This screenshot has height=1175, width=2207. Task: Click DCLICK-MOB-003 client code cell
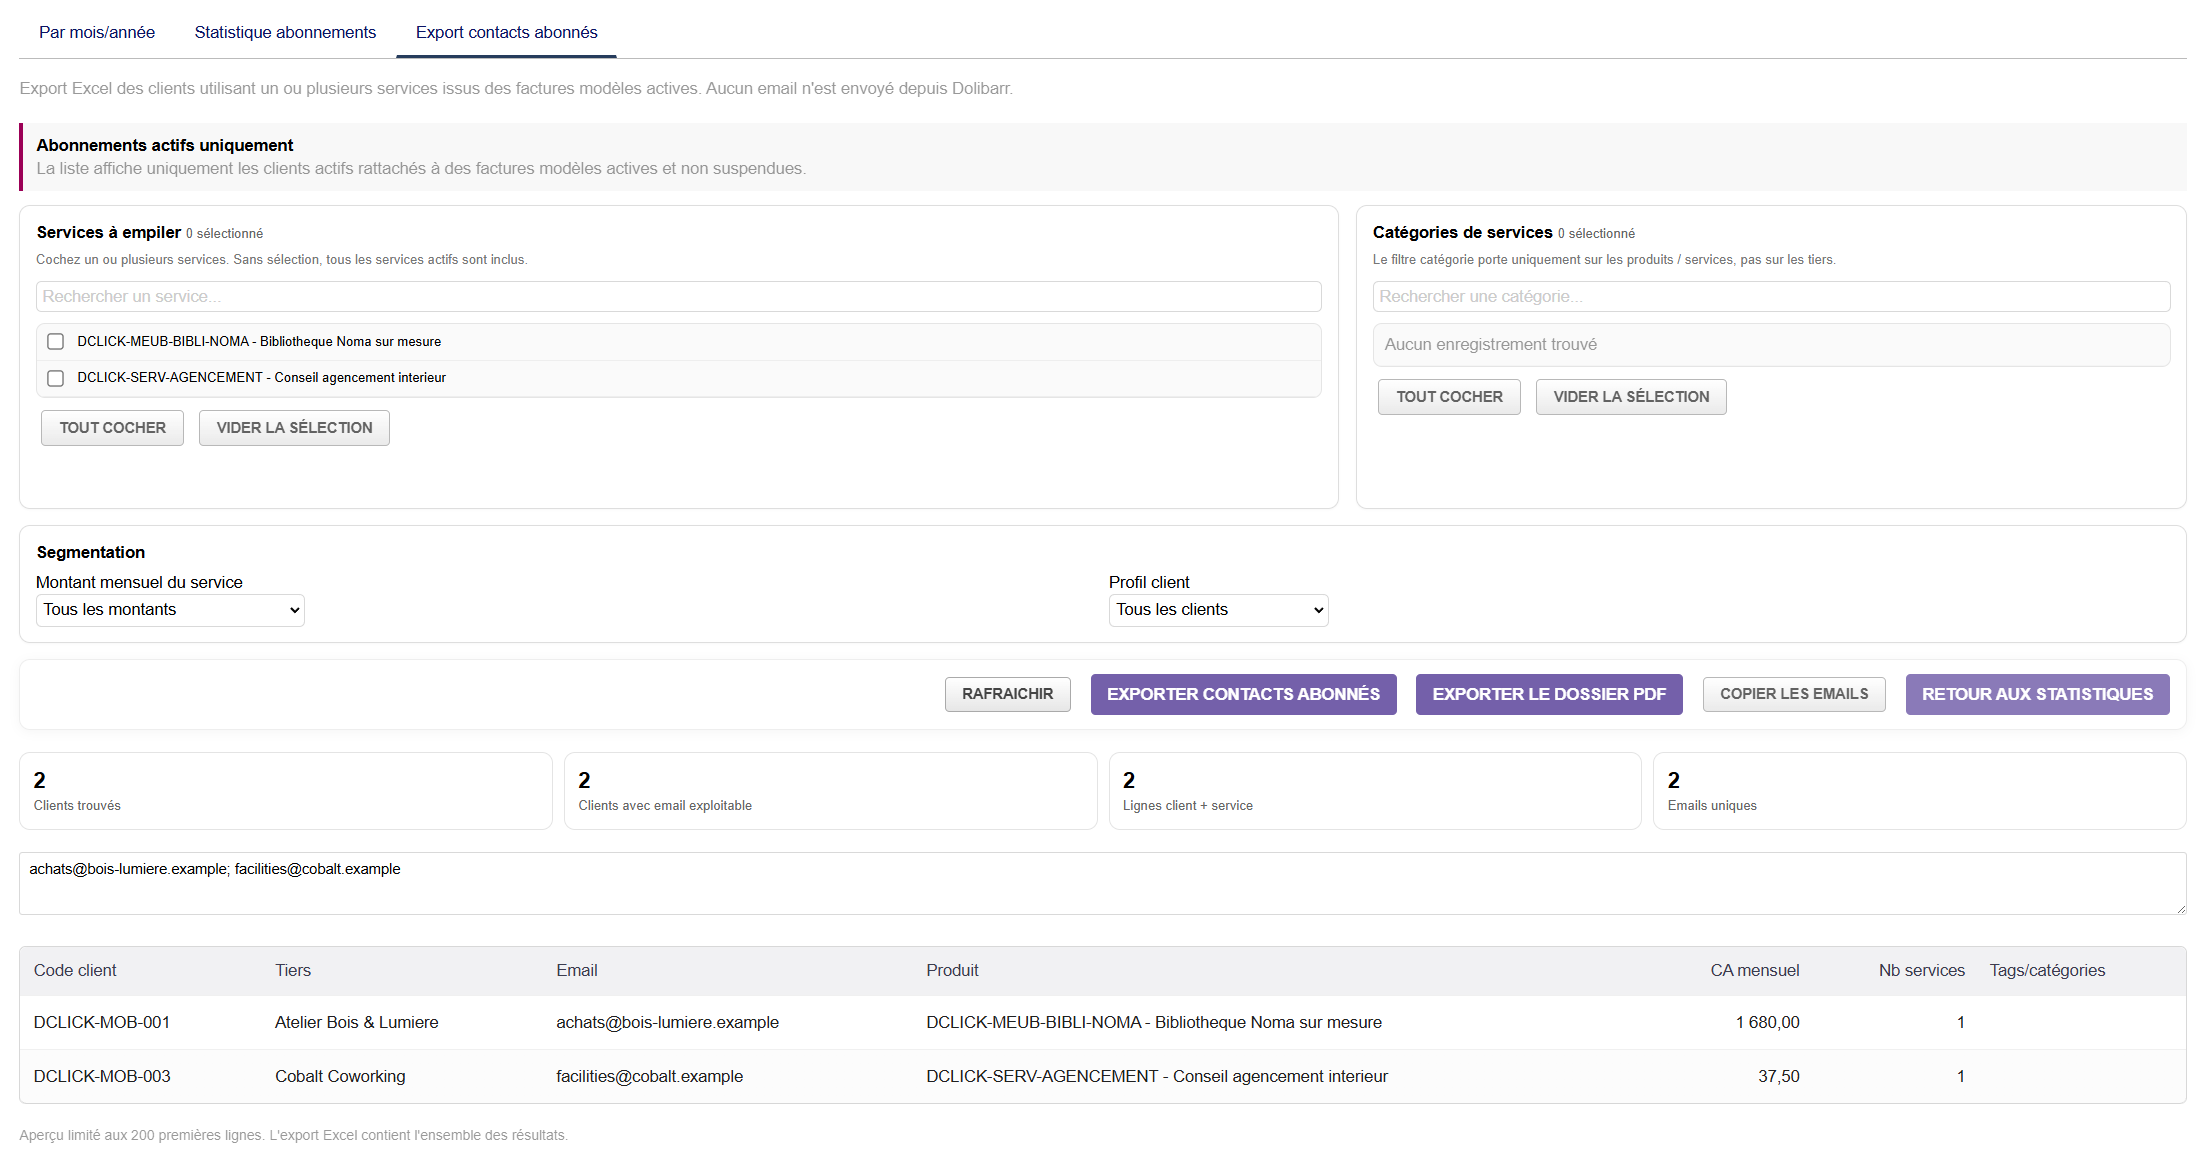[102, 1076]
